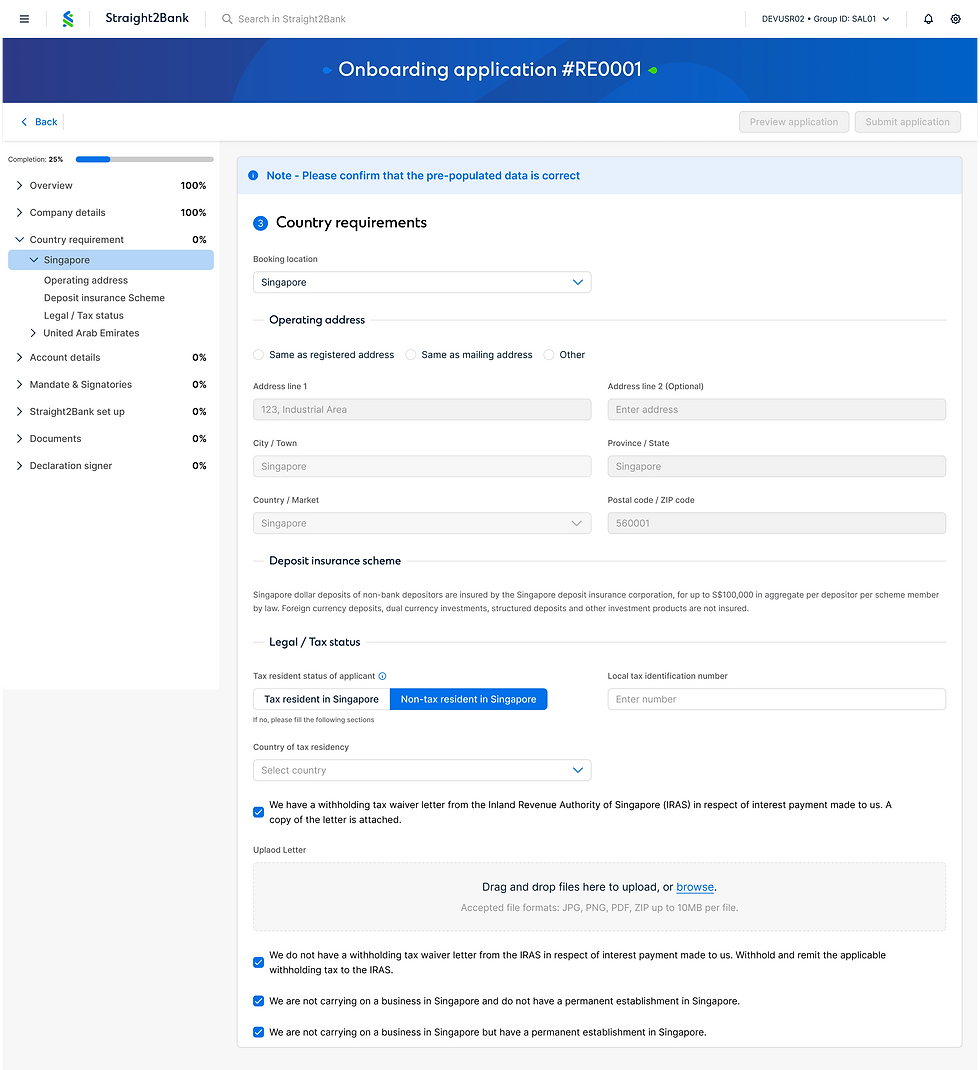980x1070 pixels.
Task: Expand the United Arab Emirates tree item
Action: pos(33,333)
